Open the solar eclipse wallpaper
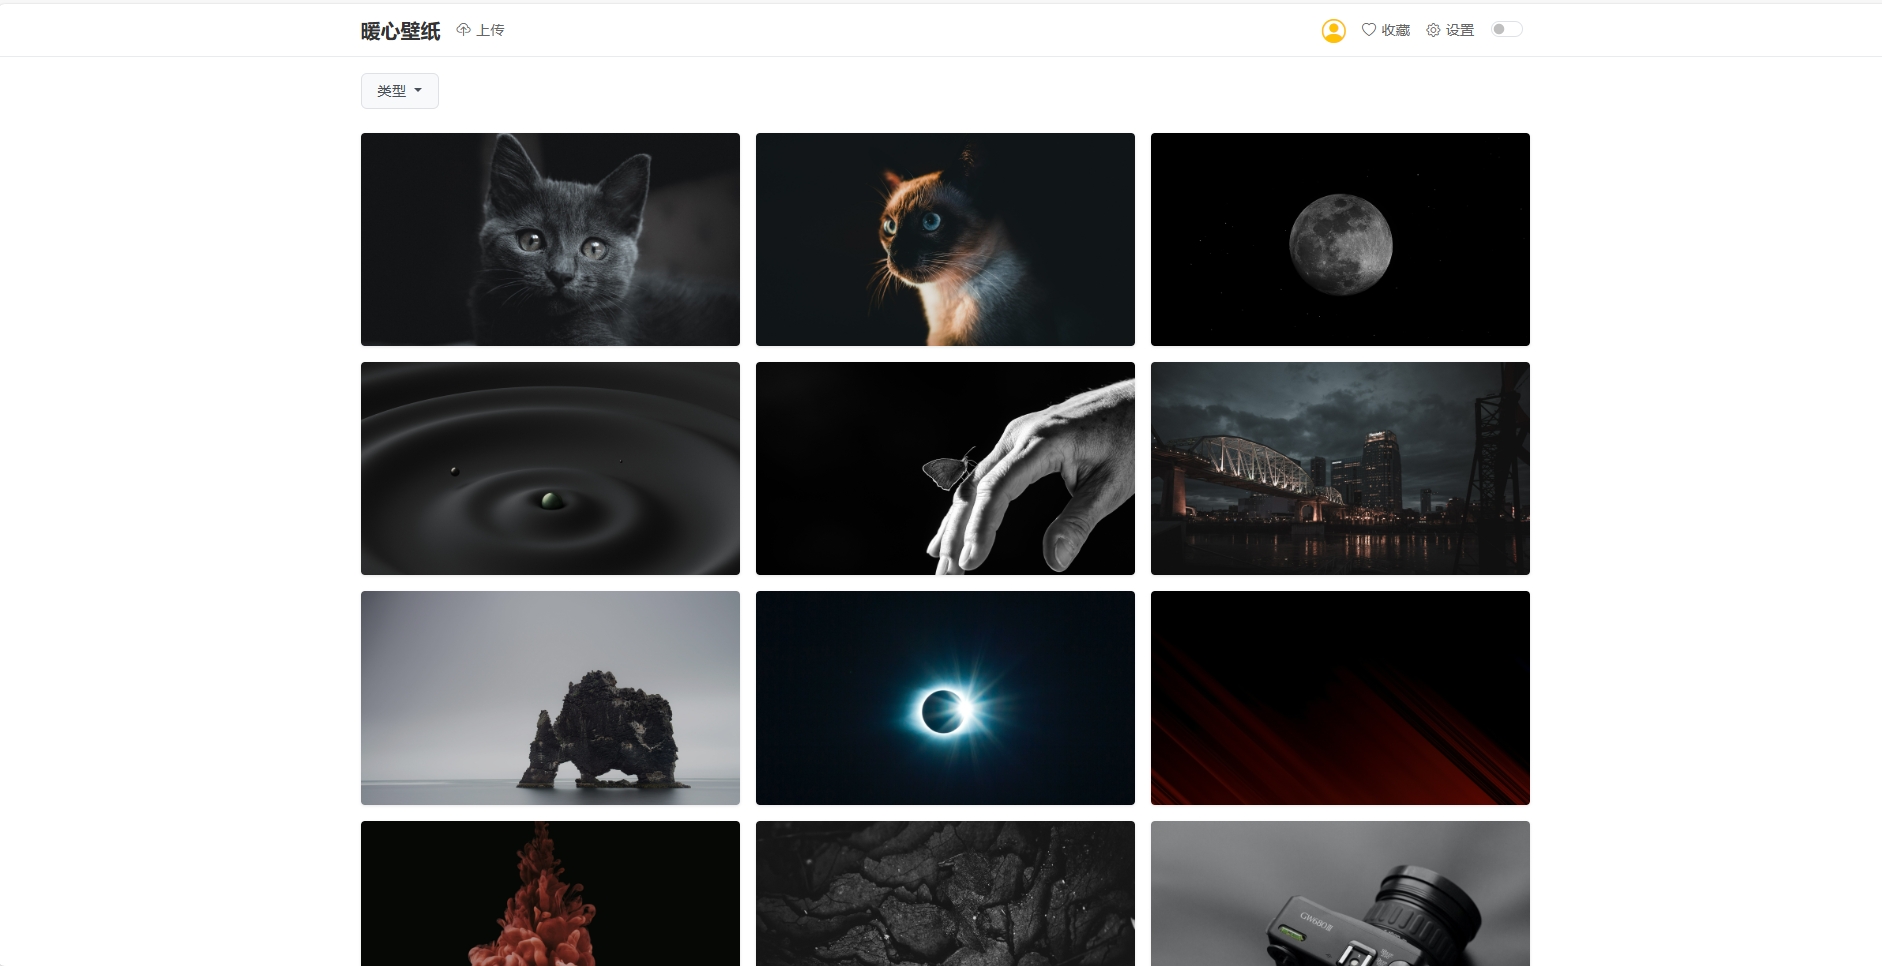Image resolution: width=1882 pixels, height=966 pixels. point(945,698)
